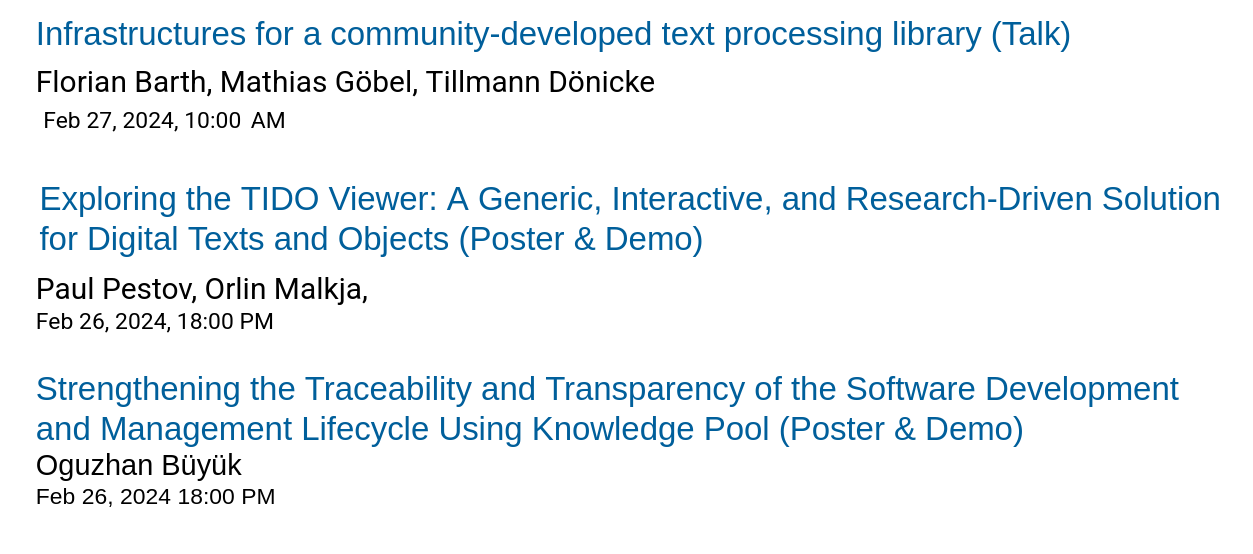
Task: Click the date below Paul Pestov's entry
Action: (155, 322)
